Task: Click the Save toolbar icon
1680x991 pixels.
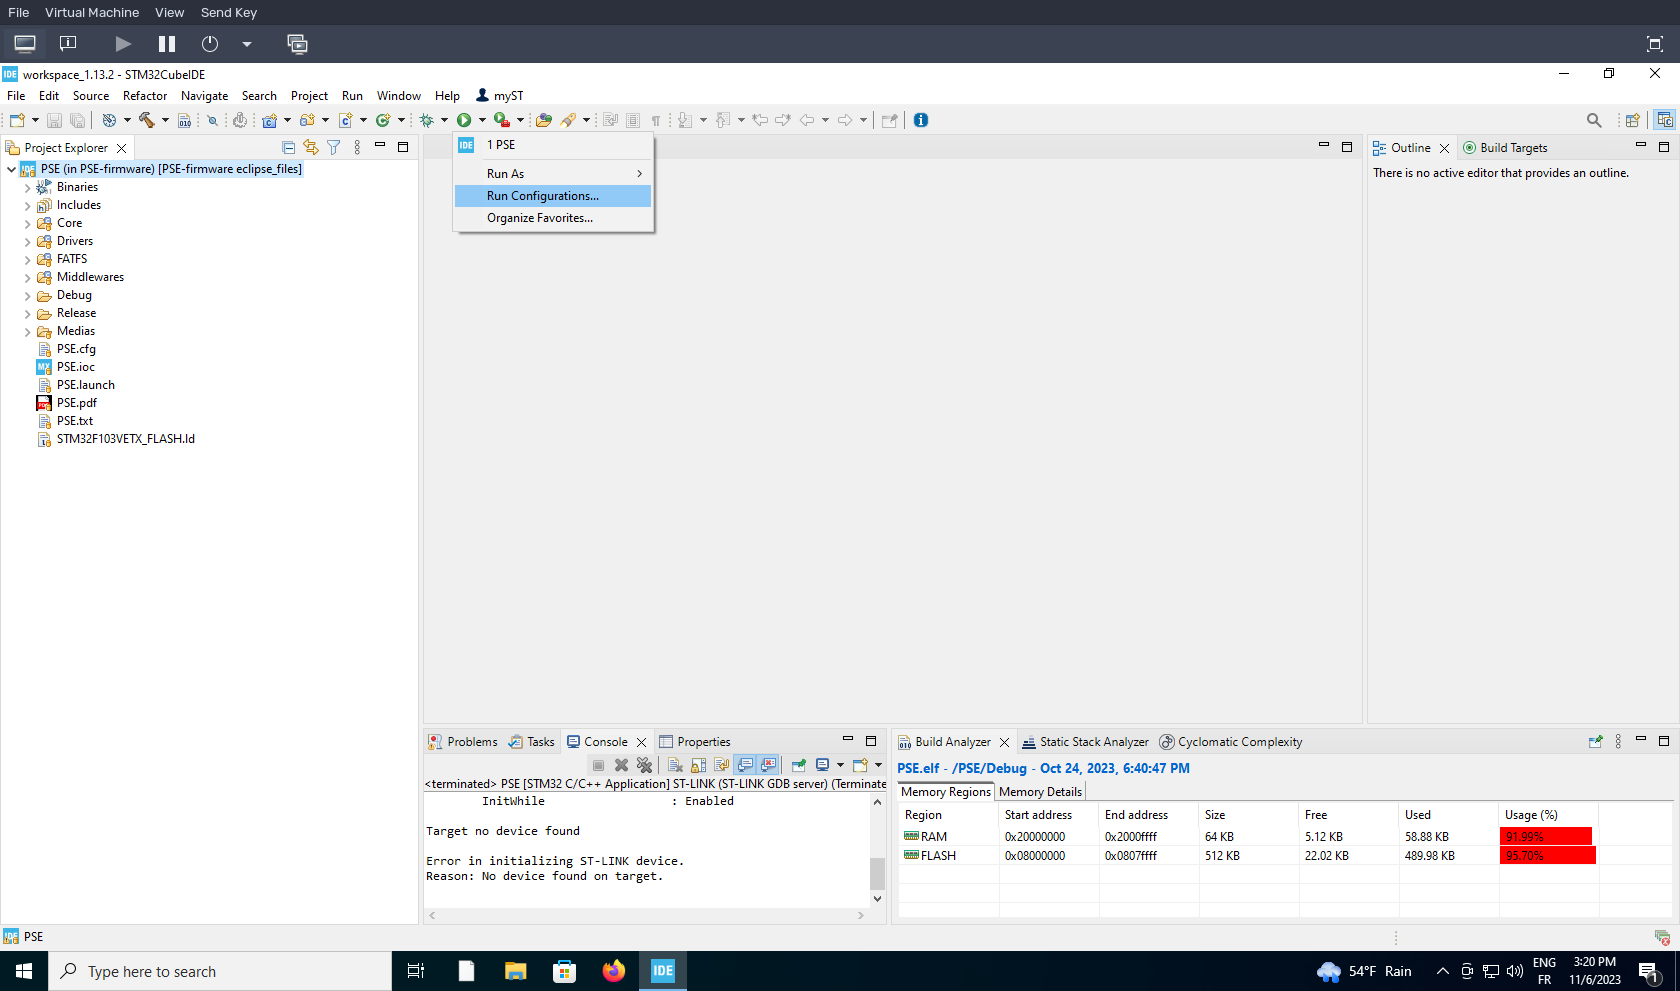Action: click(x=55, y=120)
